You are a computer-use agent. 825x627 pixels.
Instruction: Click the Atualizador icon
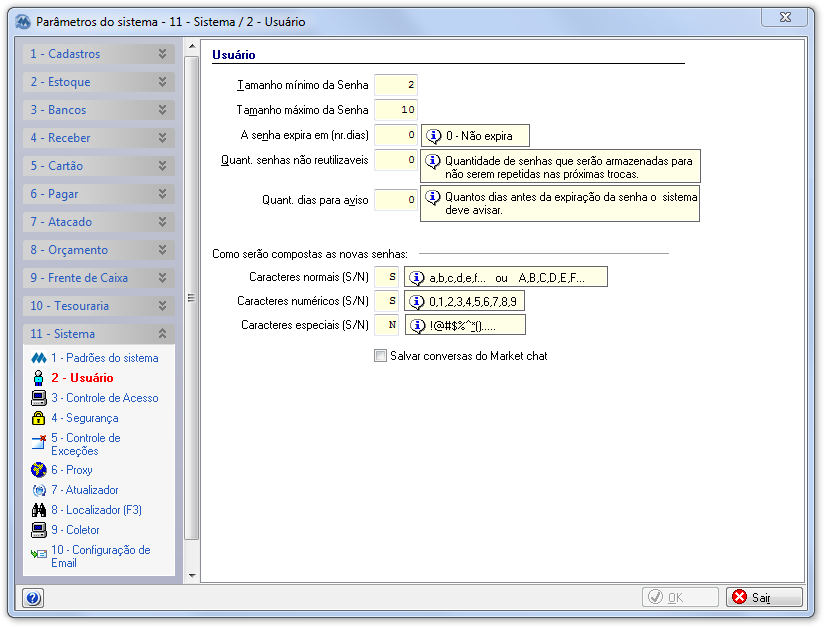(x=38, y=490)
